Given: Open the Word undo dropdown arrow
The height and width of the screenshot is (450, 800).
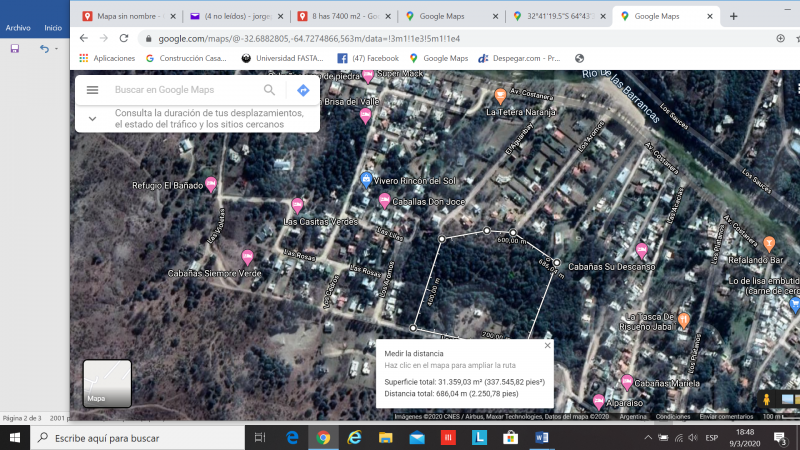Looking at the screenshot, I should (57, 49).
